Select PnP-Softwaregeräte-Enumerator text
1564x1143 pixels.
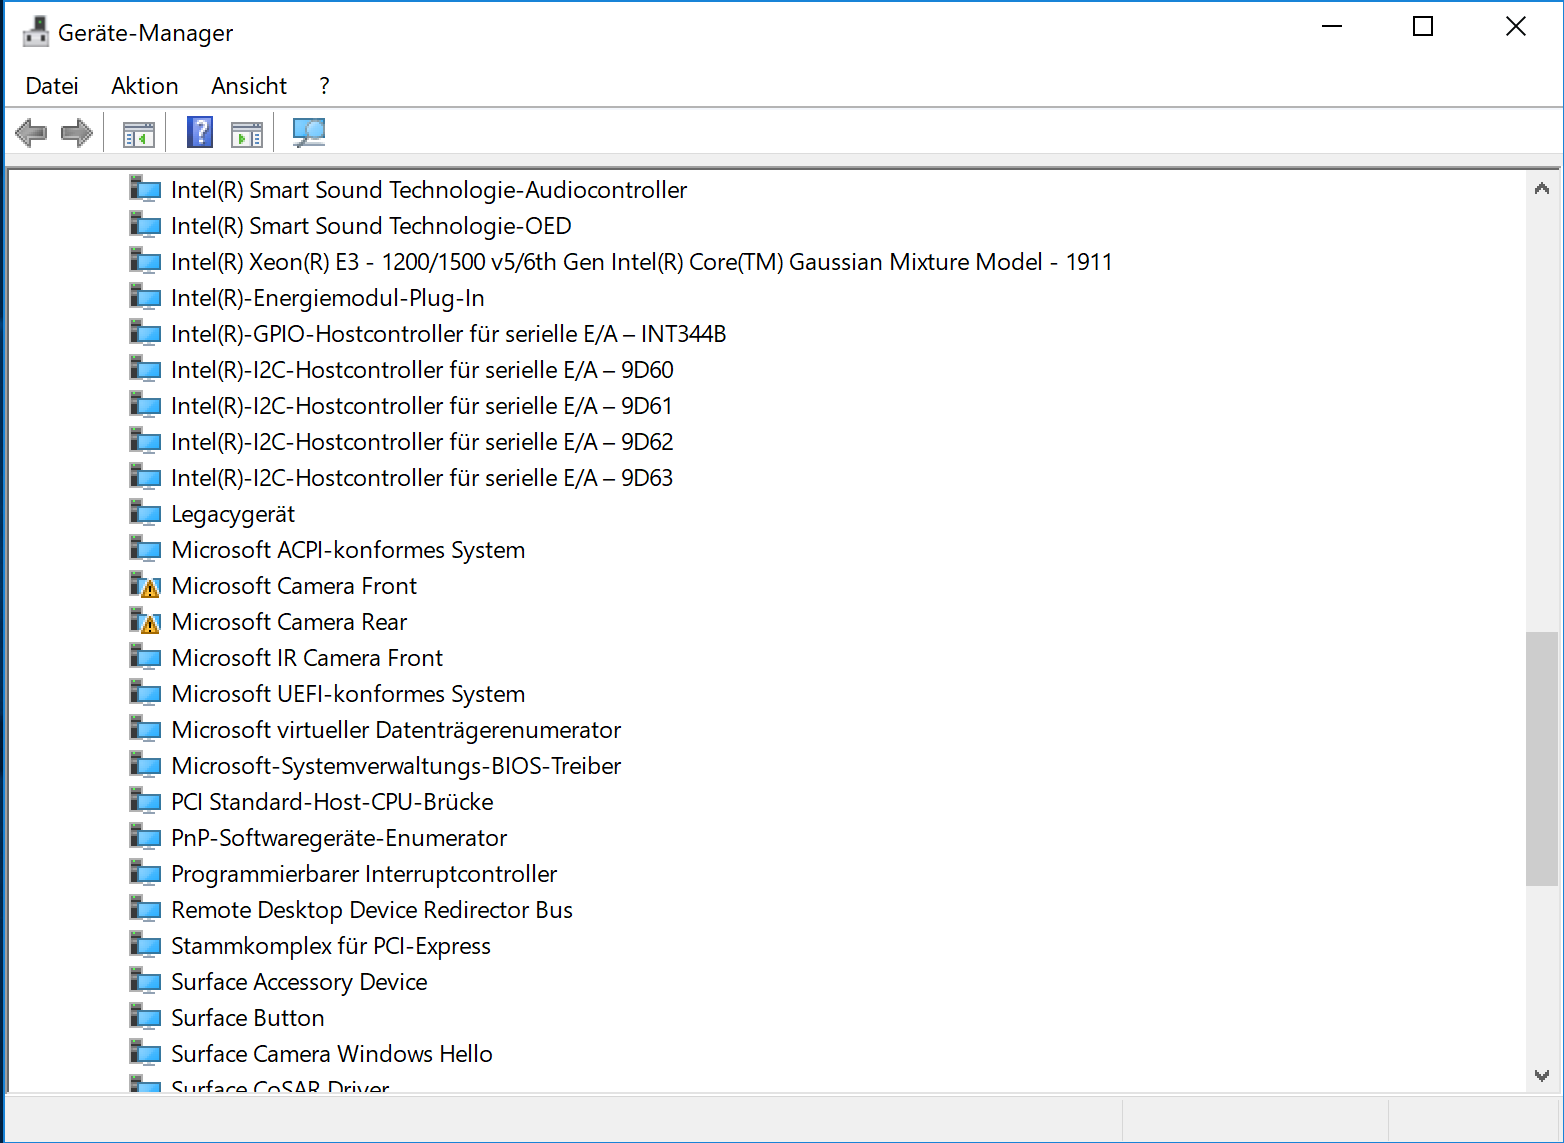pyautogui.click(x=339, y=838)
